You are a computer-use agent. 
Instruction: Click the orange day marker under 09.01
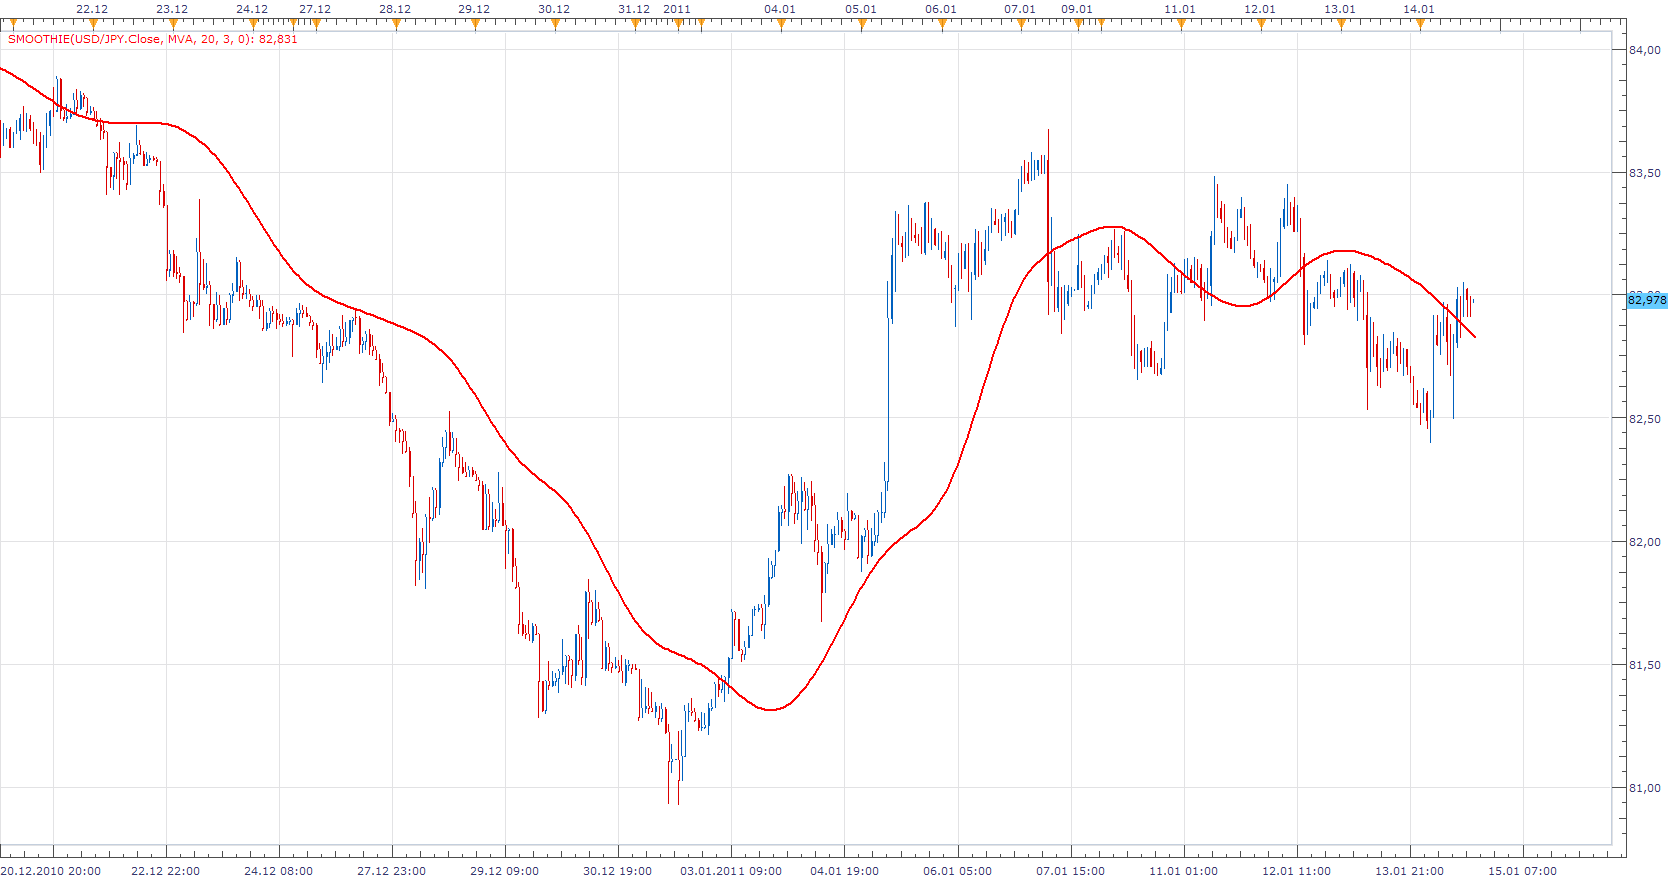pos(1077,25)
